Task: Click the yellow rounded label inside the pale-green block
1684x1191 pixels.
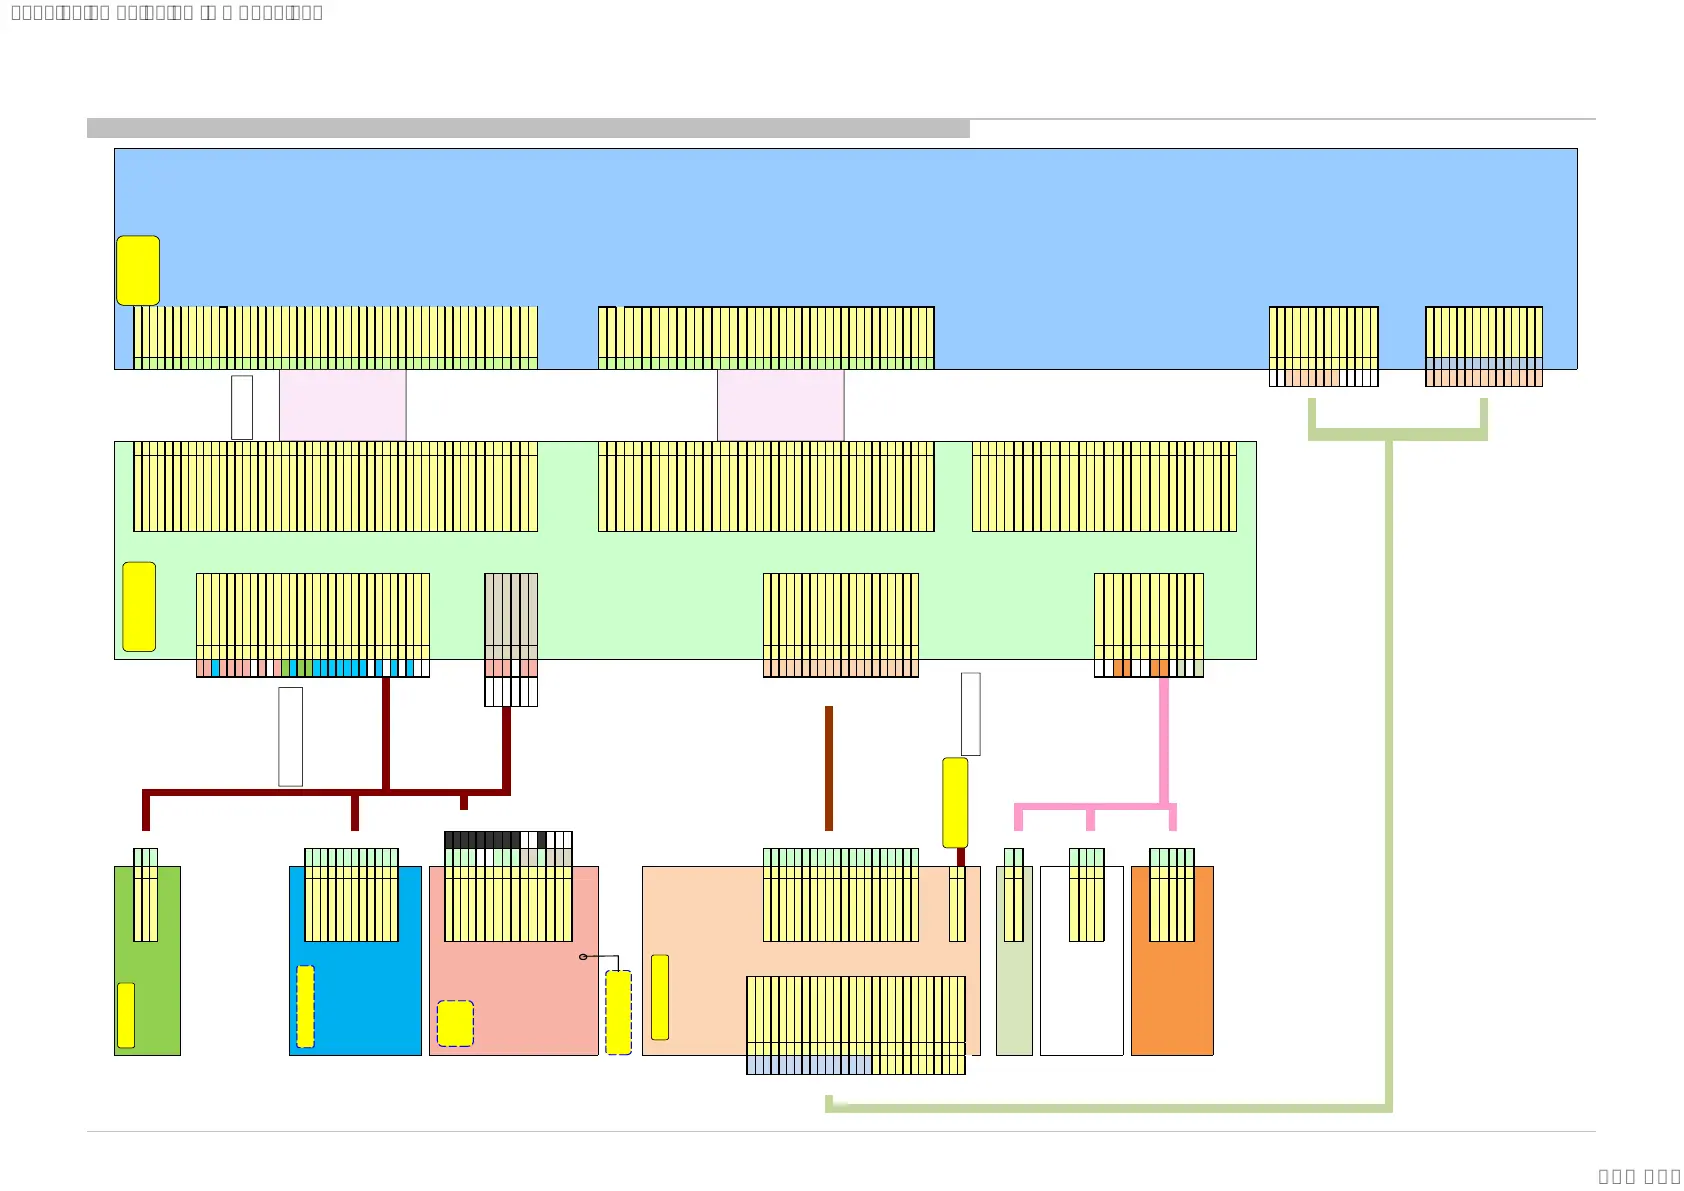Action: coord(139,607)
